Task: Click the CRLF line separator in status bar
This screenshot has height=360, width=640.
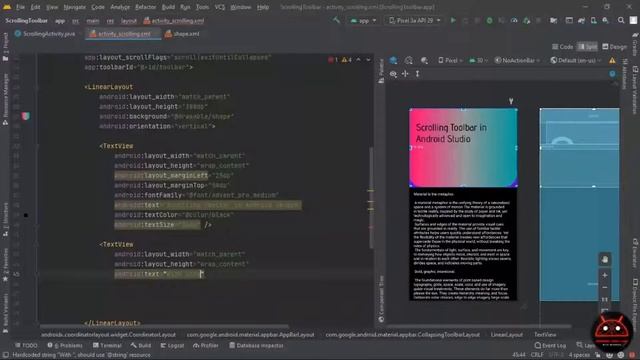Action: 537,355
